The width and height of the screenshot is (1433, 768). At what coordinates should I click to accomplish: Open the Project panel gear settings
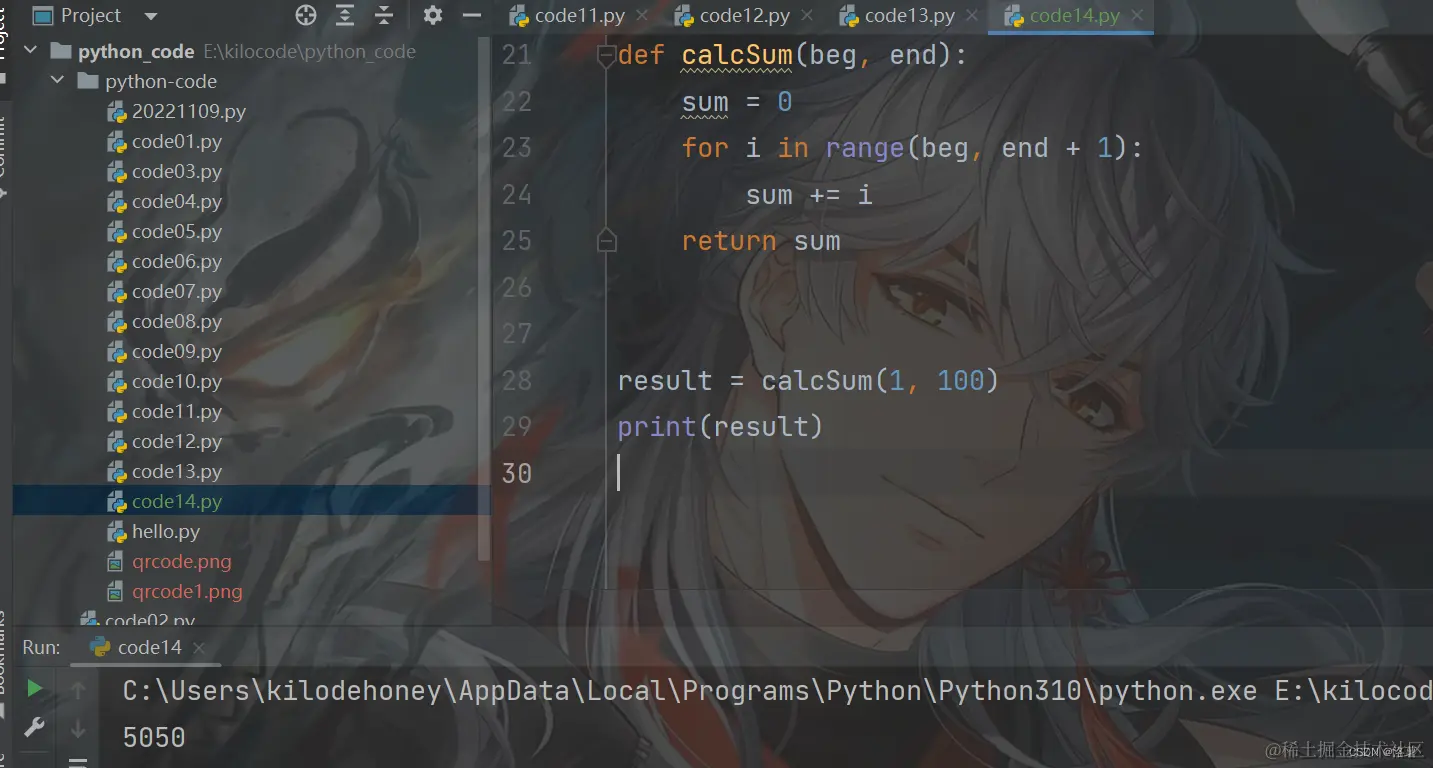pyautogui.click(x=432, y=15)
